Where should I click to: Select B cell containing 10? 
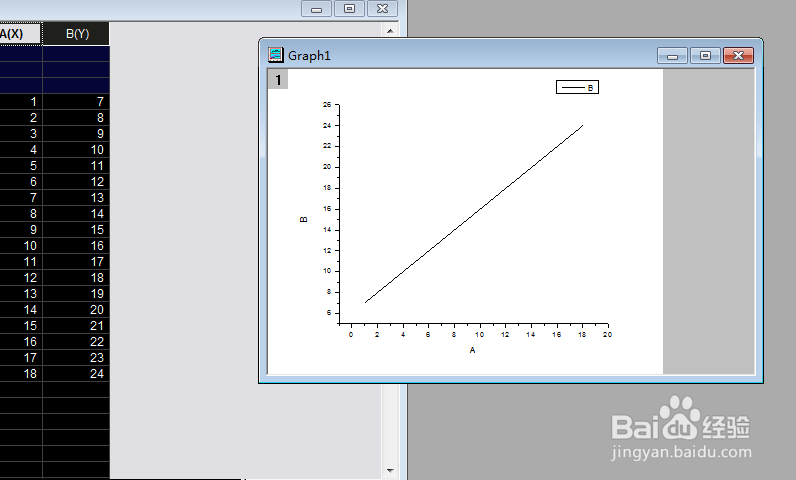point(76,150)
